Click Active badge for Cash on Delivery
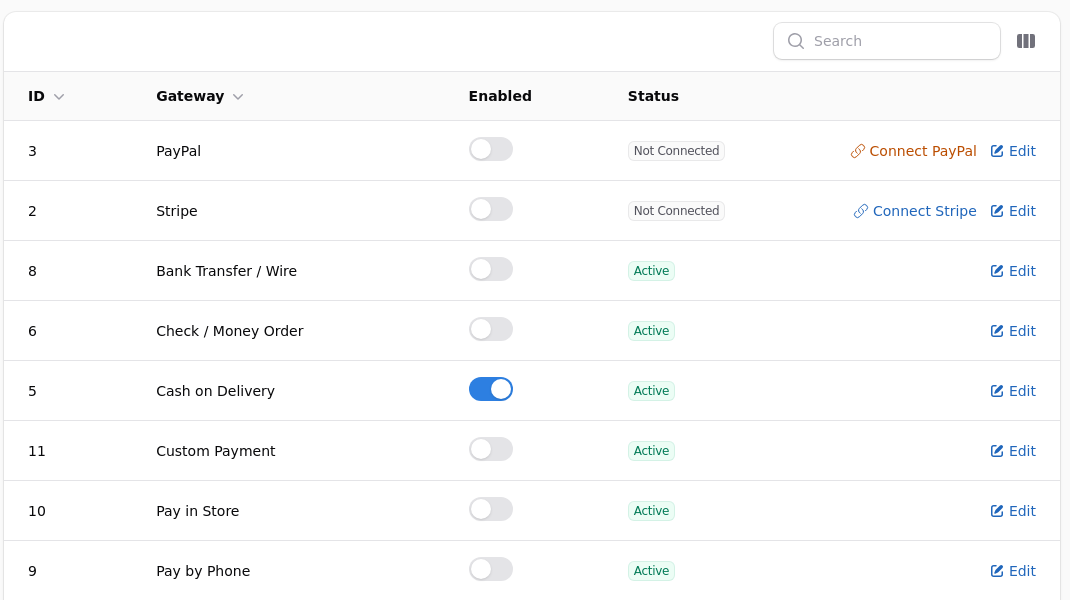 pyautogui.click(x=651, y=391)
